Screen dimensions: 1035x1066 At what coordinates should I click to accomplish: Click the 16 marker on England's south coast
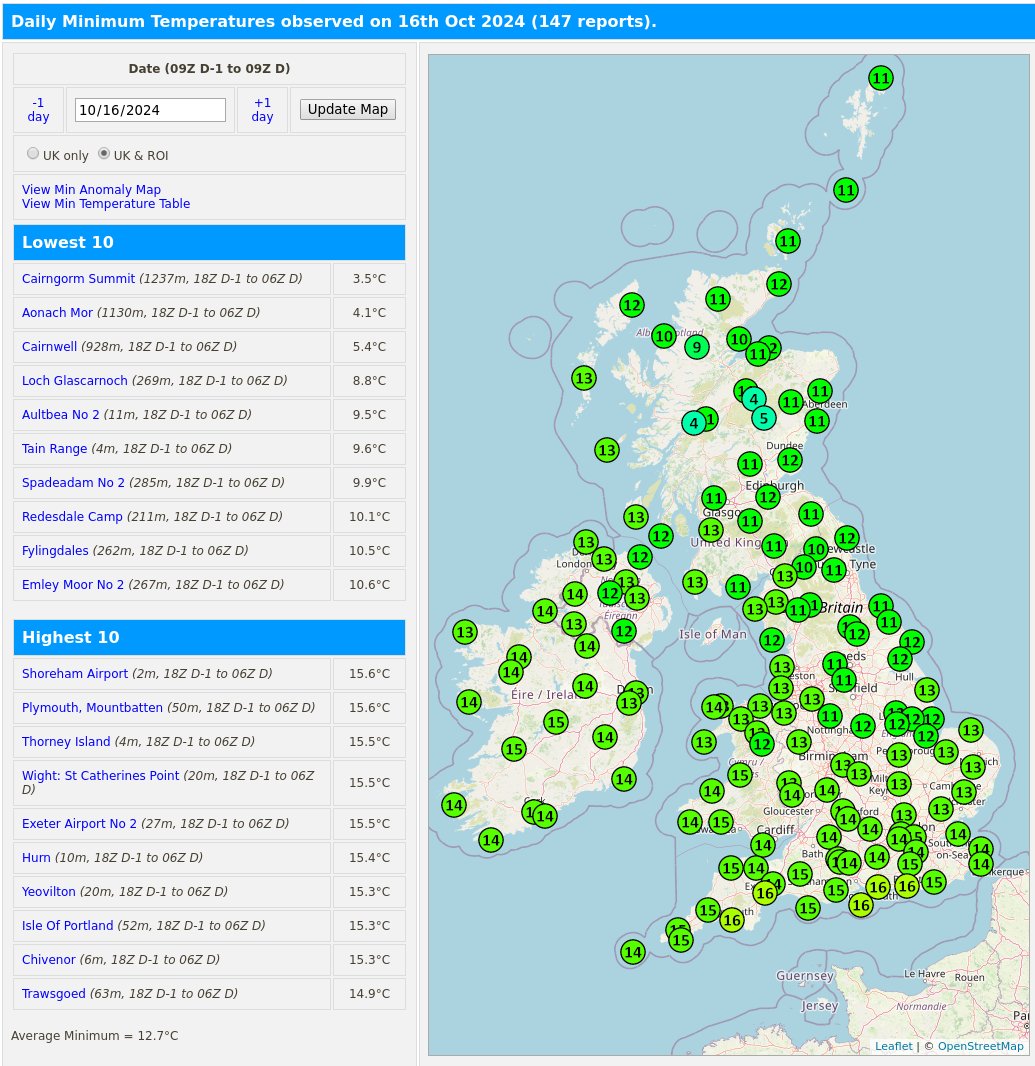861,904
